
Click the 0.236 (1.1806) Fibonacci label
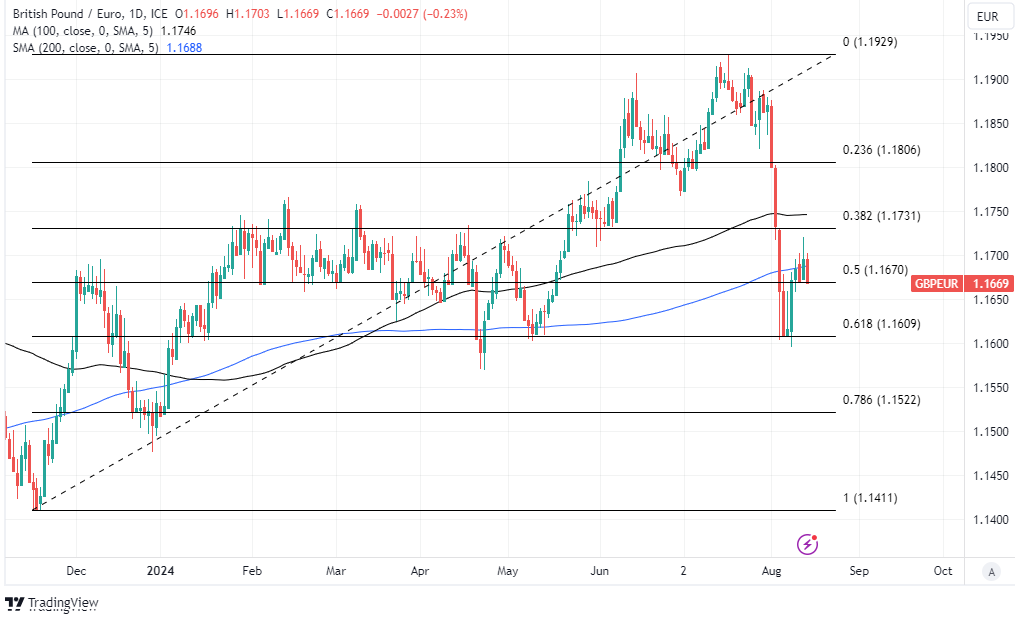point(881,150)
